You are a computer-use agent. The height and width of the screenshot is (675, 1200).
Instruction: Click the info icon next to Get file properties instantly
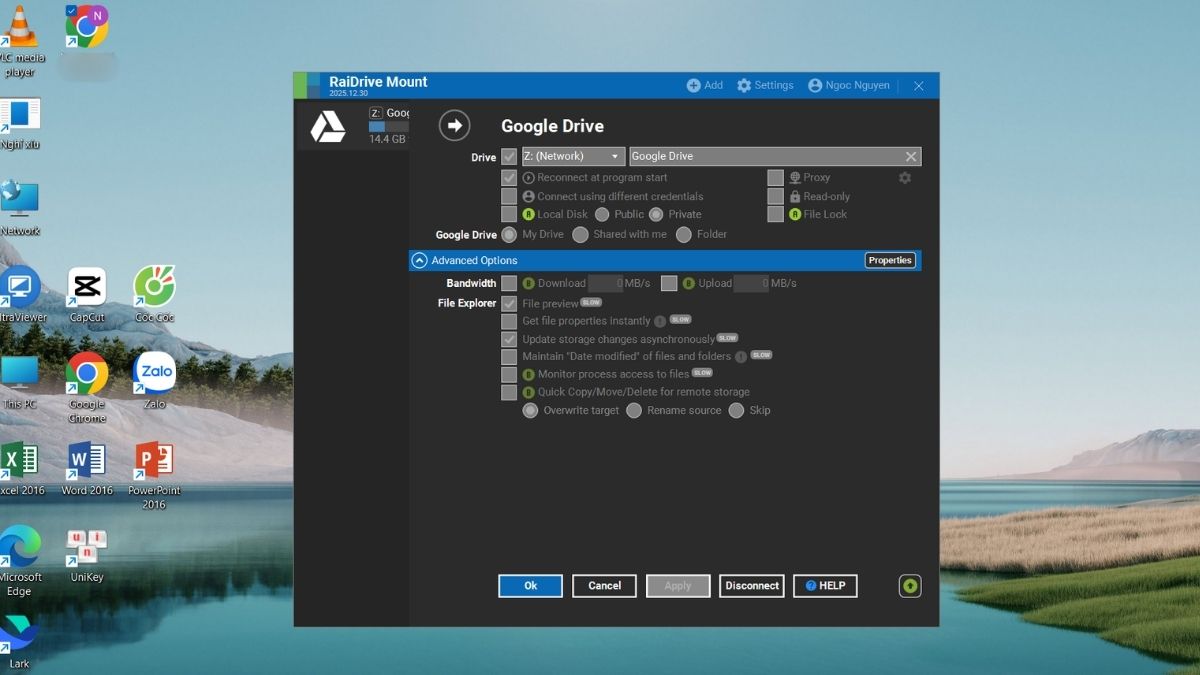tap(660, 321)
